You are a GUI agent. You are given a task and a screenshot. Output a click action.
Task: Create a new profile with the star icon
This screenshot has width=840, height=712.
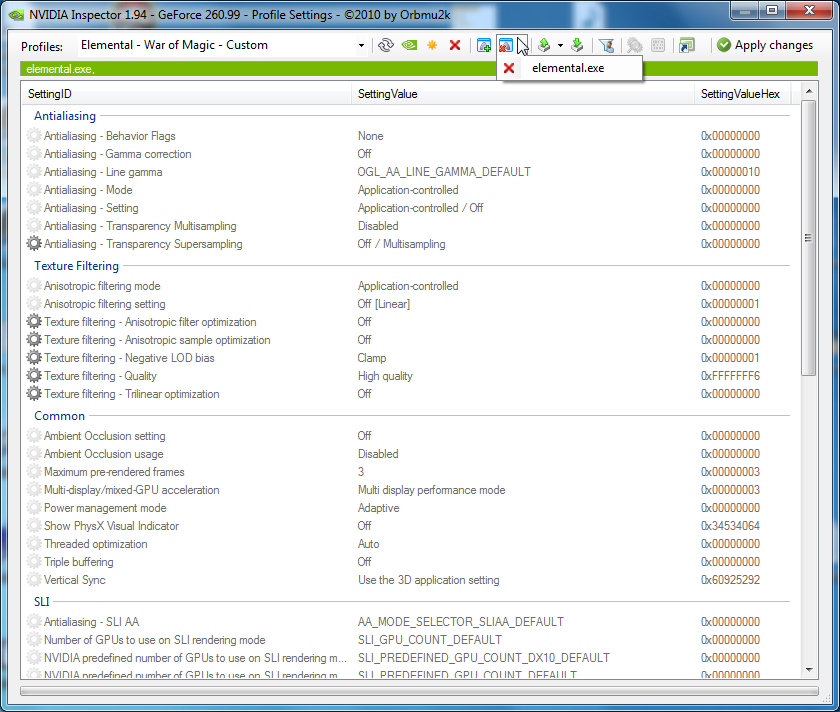432,45
